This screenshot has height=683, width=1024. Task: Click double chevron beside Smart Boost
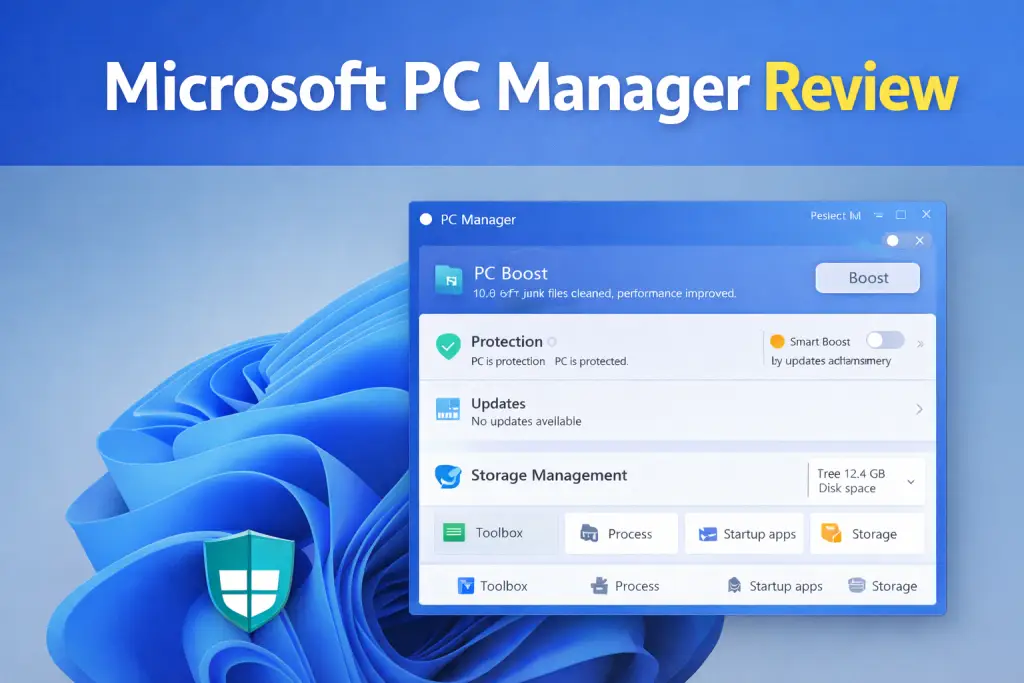[920, 344]
